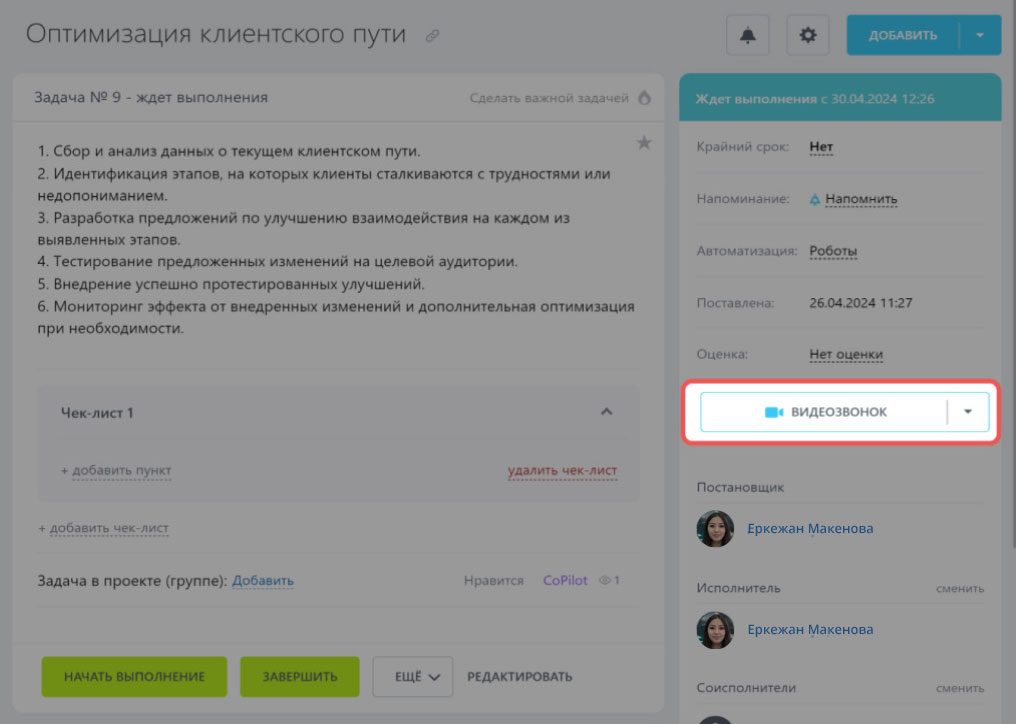The width and height of the screenshot is (1016, 724).
Task: Start a Видеозвонок call
Action: [824, 412]
